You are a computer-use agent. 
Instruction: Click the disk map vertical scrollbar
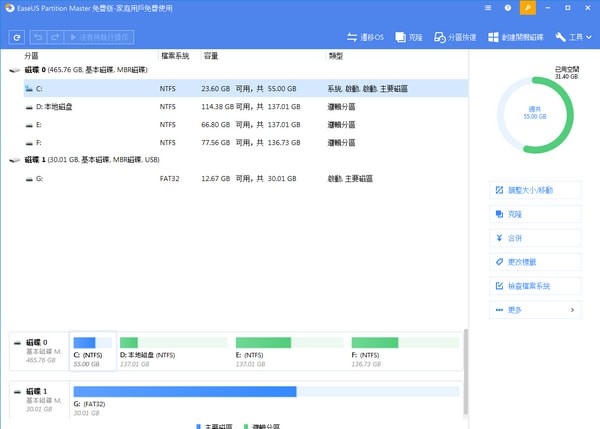[x=466, y=370]
